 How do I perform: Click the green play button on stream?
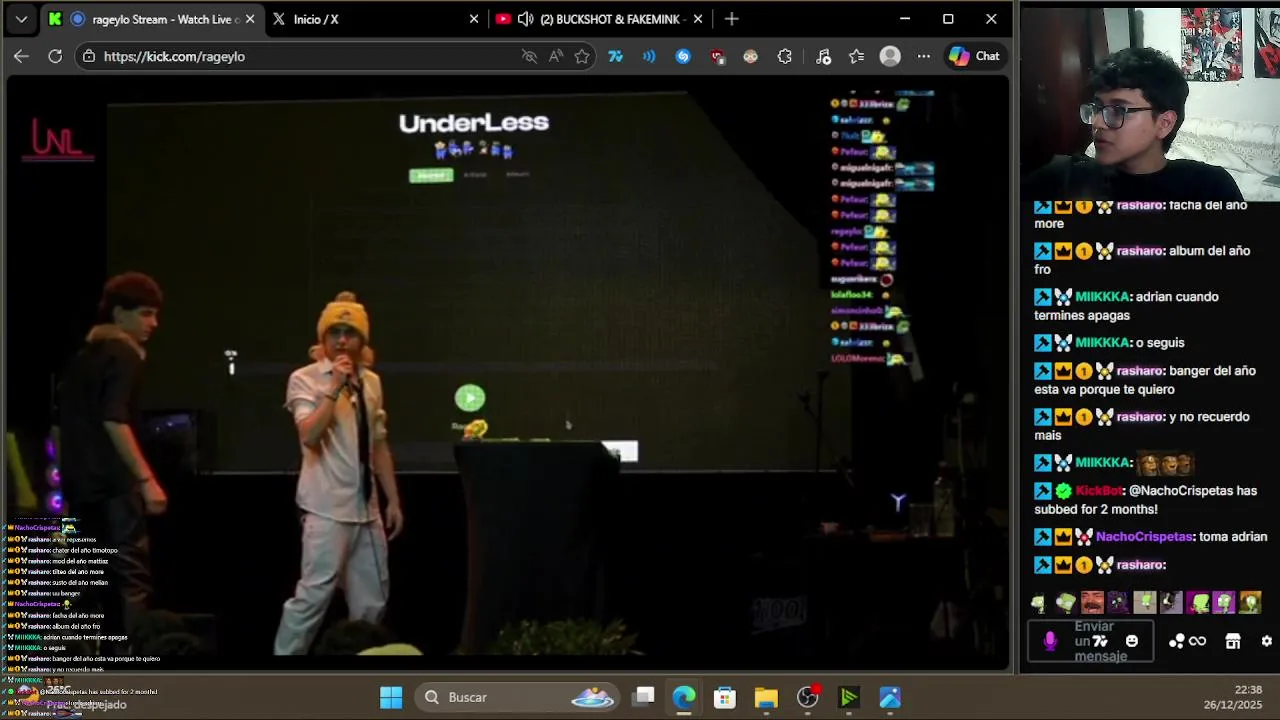click(470, 398)
